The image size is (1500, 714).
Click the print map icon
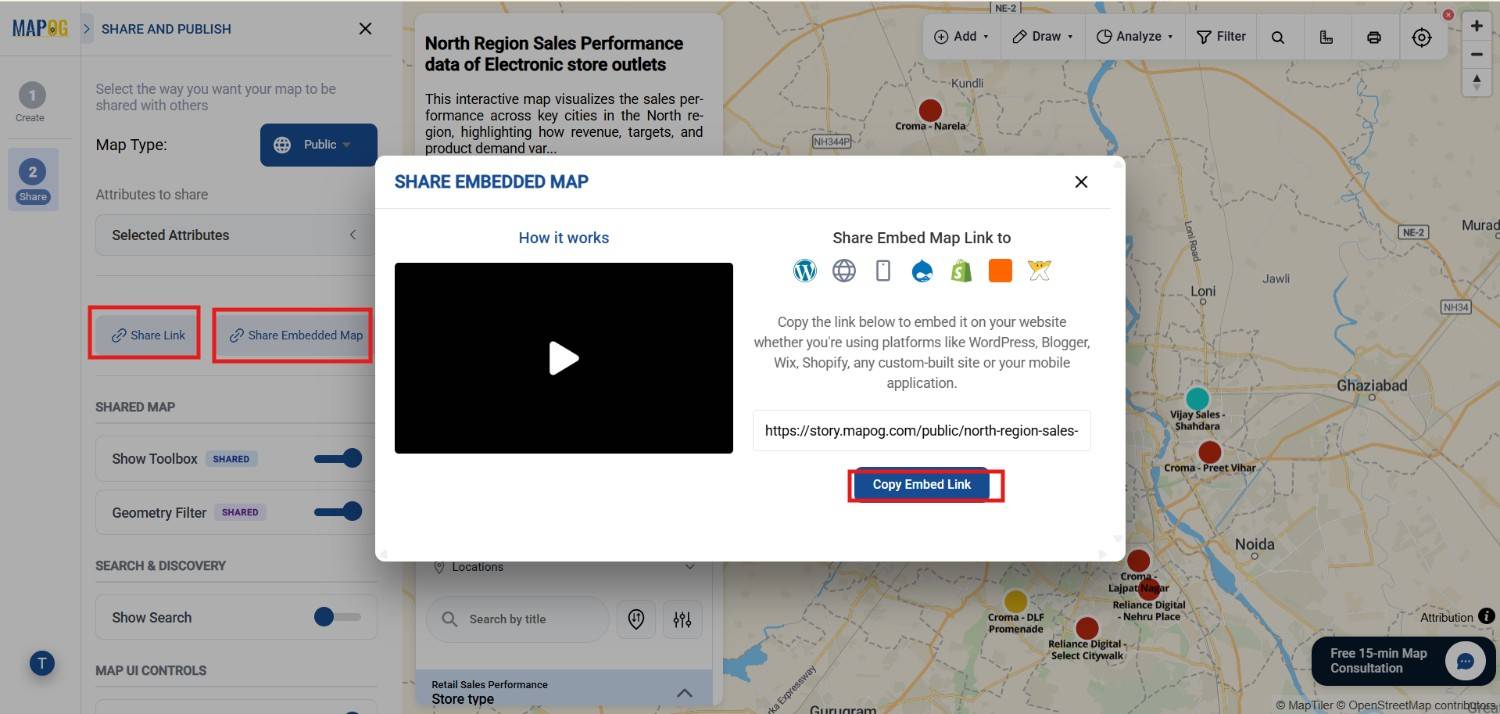[1374, 37]
